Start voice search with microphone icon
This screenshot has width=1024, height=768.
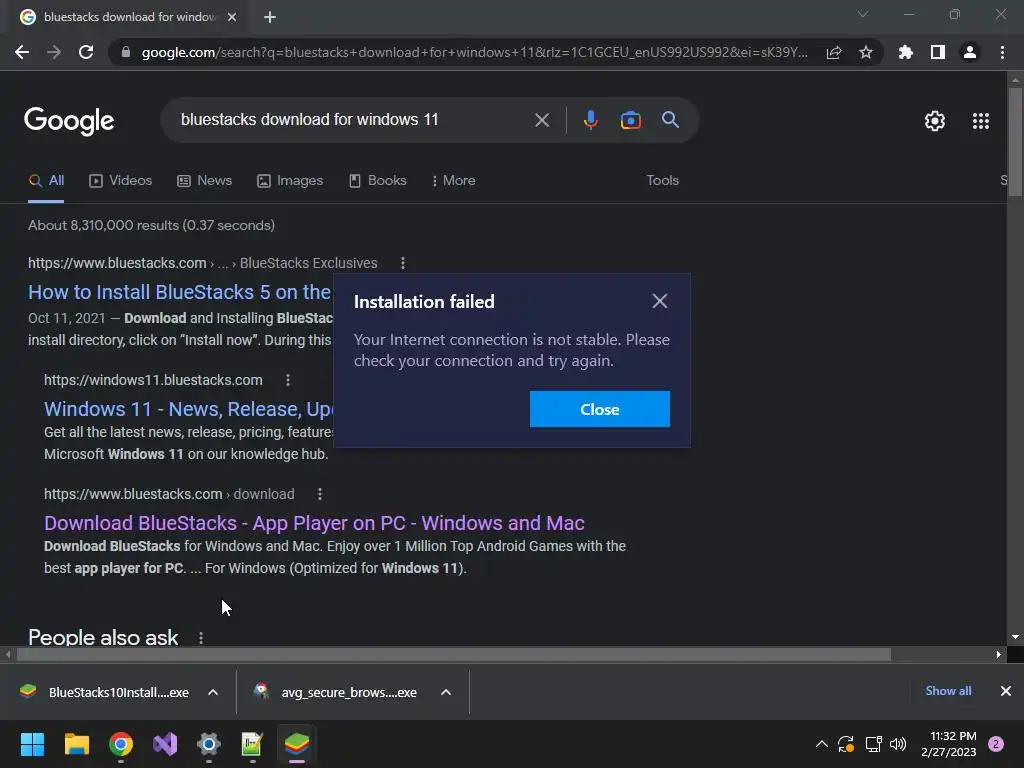pos(590,120)
